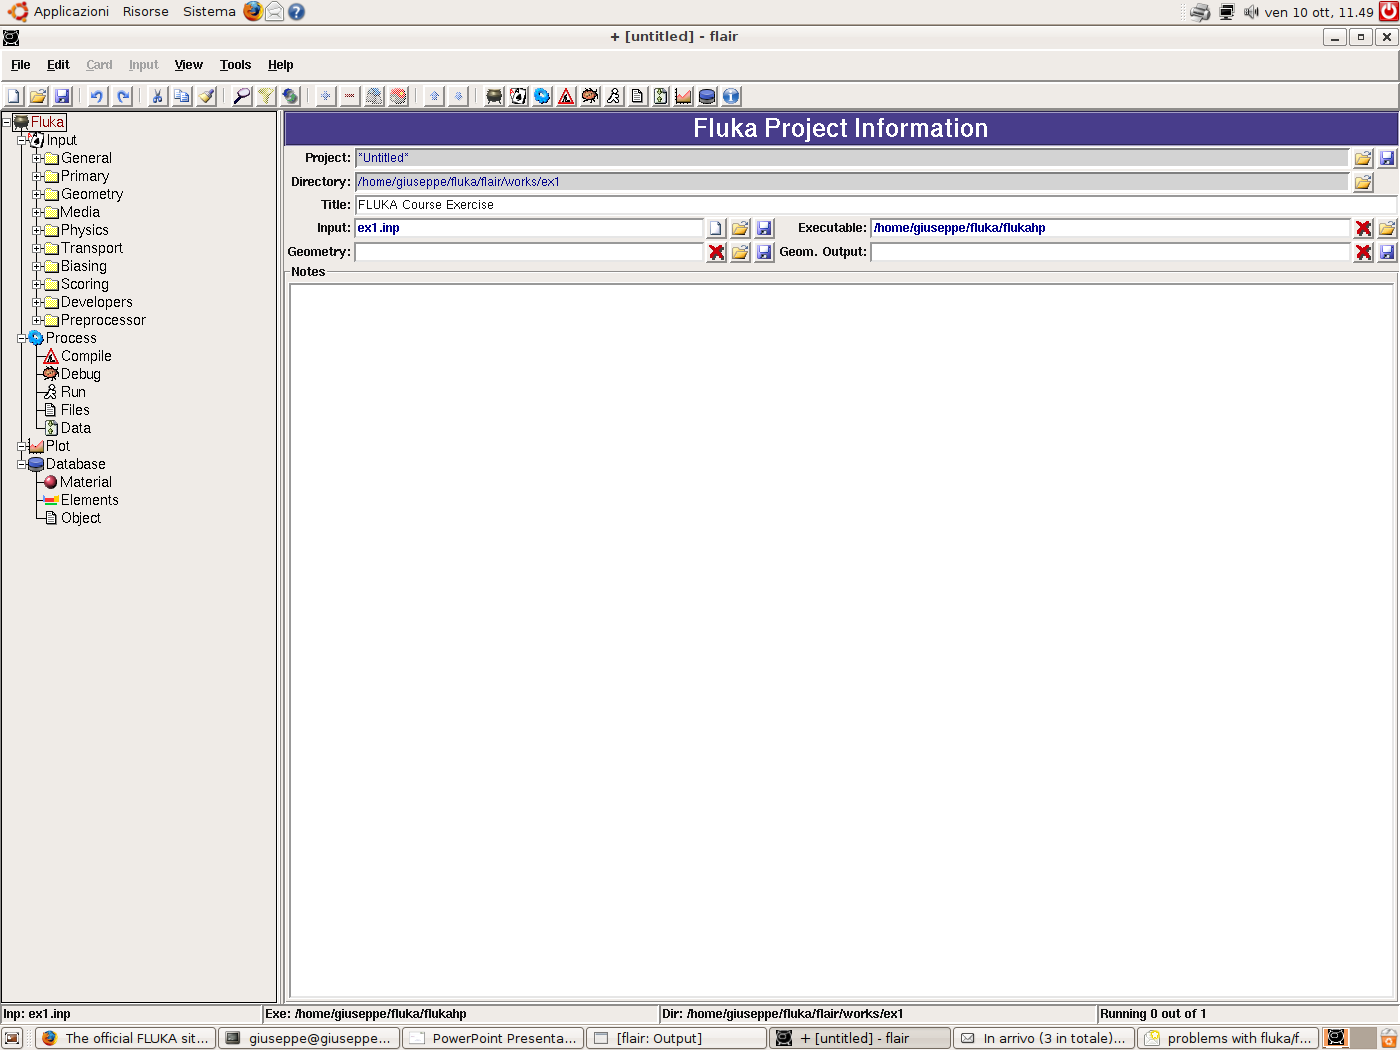The image size is (1400, 1050).
Task: Browse for a folder beside the Directory field
Action: coord(1363,182)
